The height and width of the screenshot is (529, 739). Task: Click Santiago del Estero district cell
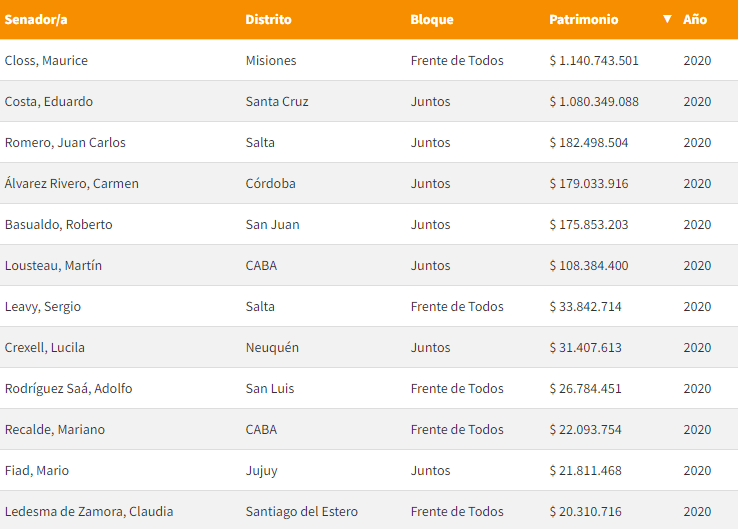(x=301, y=511)
